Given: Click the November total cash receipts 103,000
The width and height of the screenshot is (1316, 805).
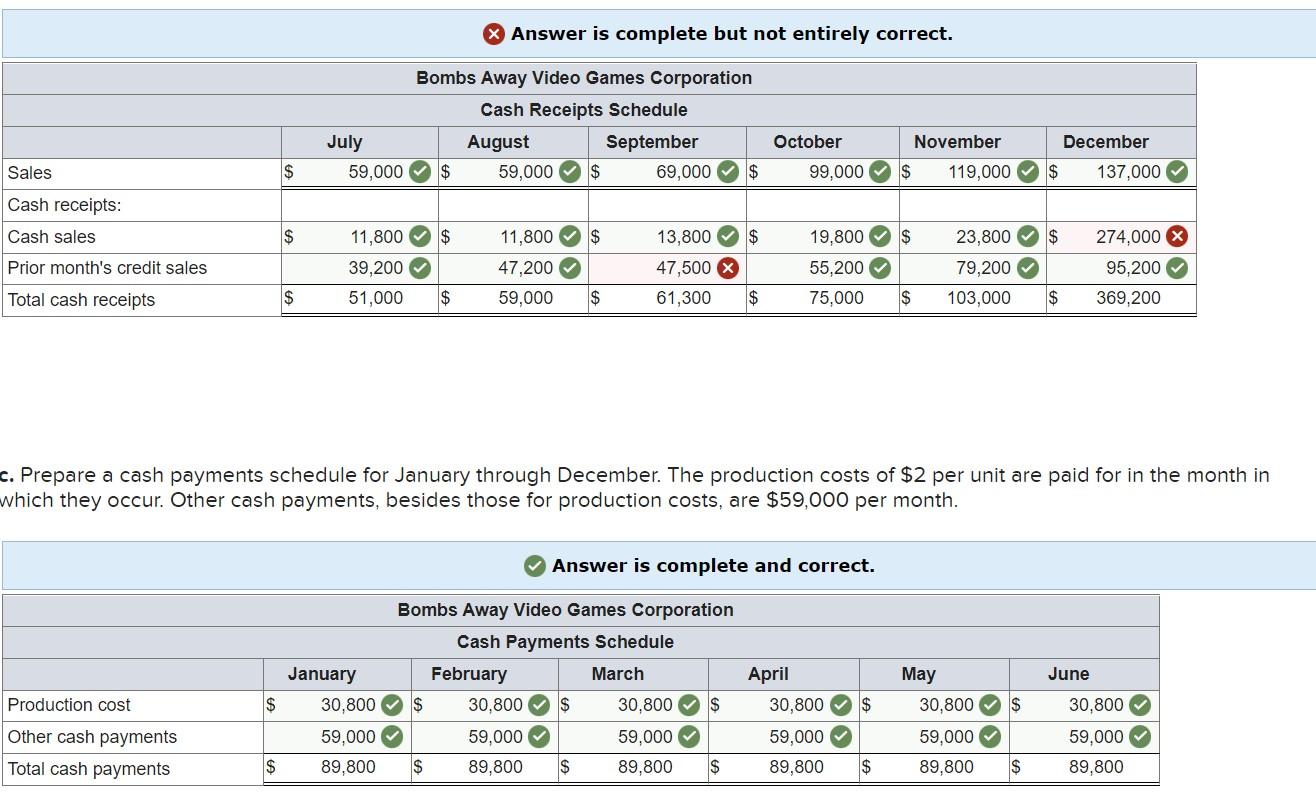Looking at the screenshot, I should (x=979, y=298).
